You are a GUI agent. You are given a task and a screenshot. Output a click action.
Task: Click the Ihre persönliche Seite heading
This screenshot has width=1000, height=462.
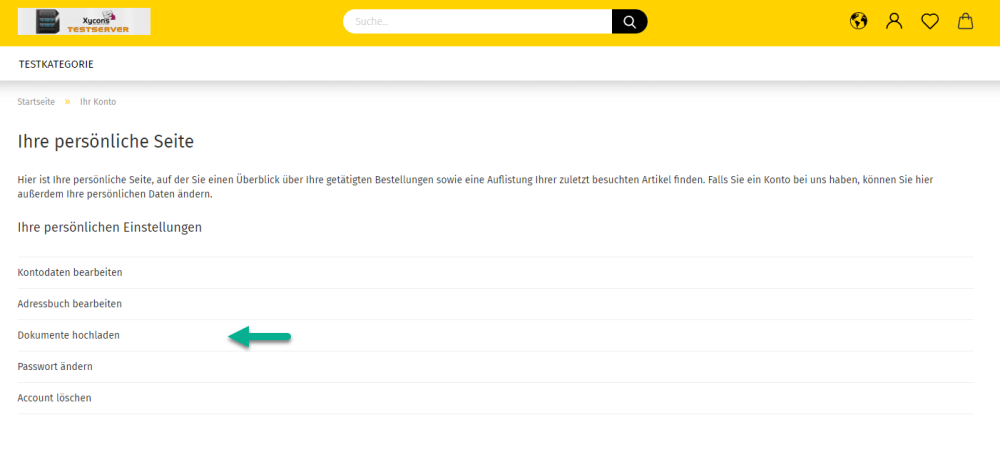(x=106, y=141)
